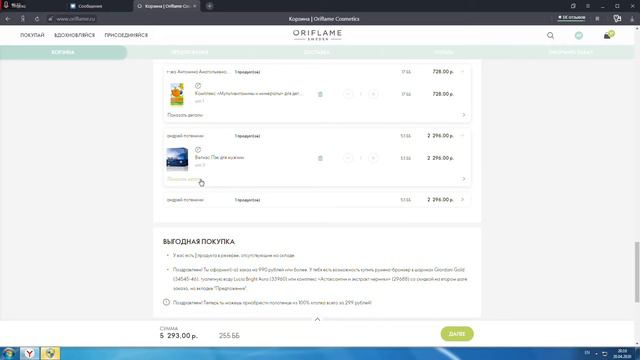640x360 pixels.
Task: Click the clock icon beside the 299 rubles congratulation
Action: click(166, 302)
